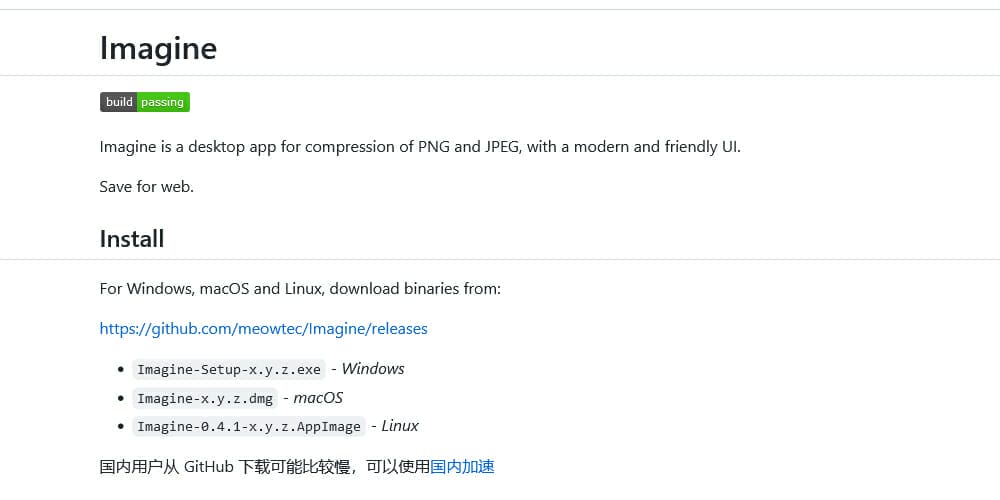
Task: Click the italic Linux label
Action: click(x=400, y=426)
